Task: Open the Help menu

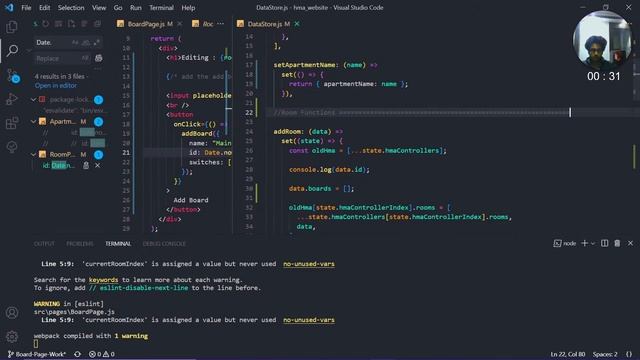Action: pos(188,7)
